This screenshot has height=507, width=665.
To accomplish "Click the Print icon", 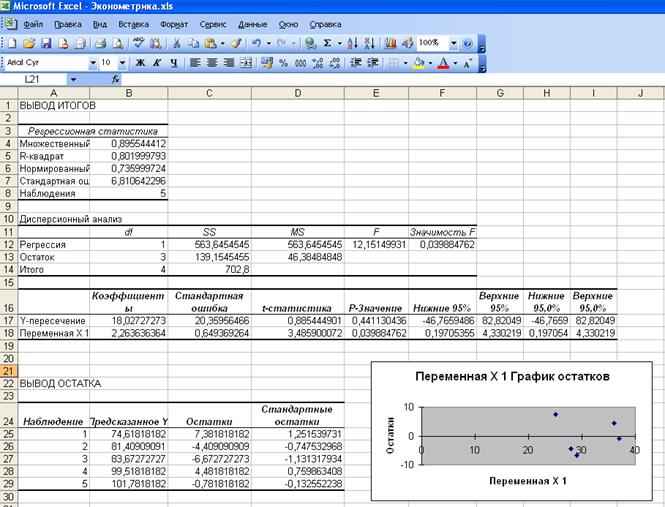I will coord(99,44).
